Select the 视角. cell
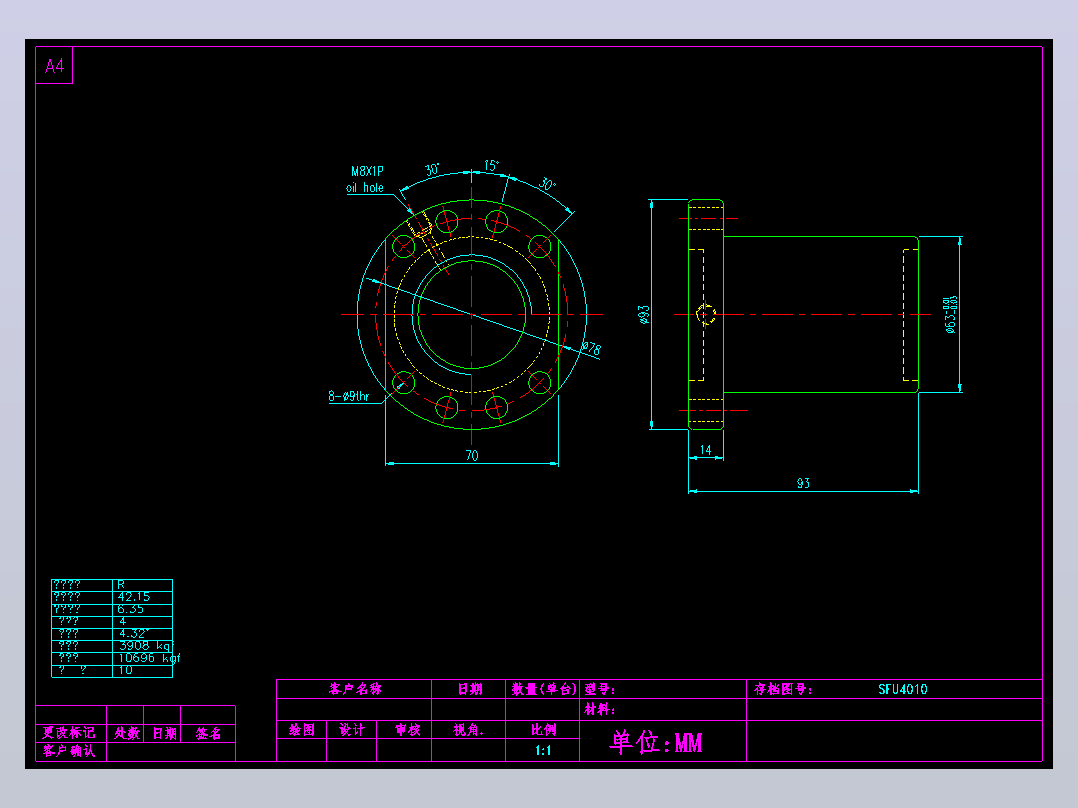This screenshot has height=808, width=1078. coord(469,730)
